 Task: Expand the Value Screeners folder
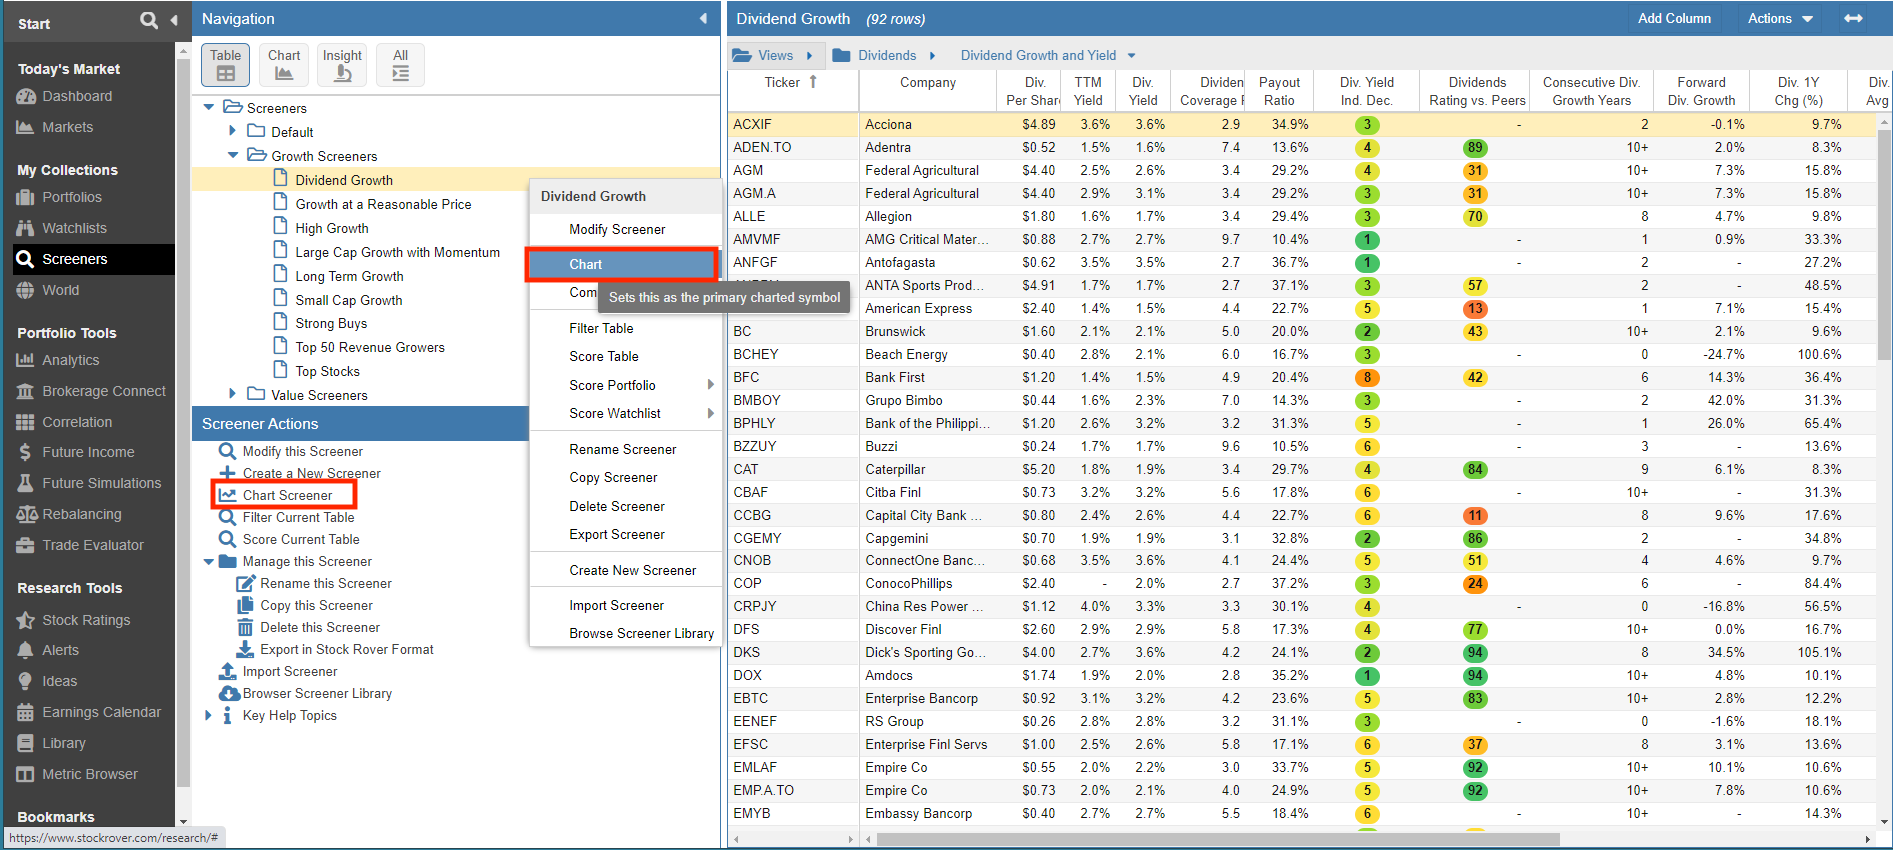click(232, 394)
